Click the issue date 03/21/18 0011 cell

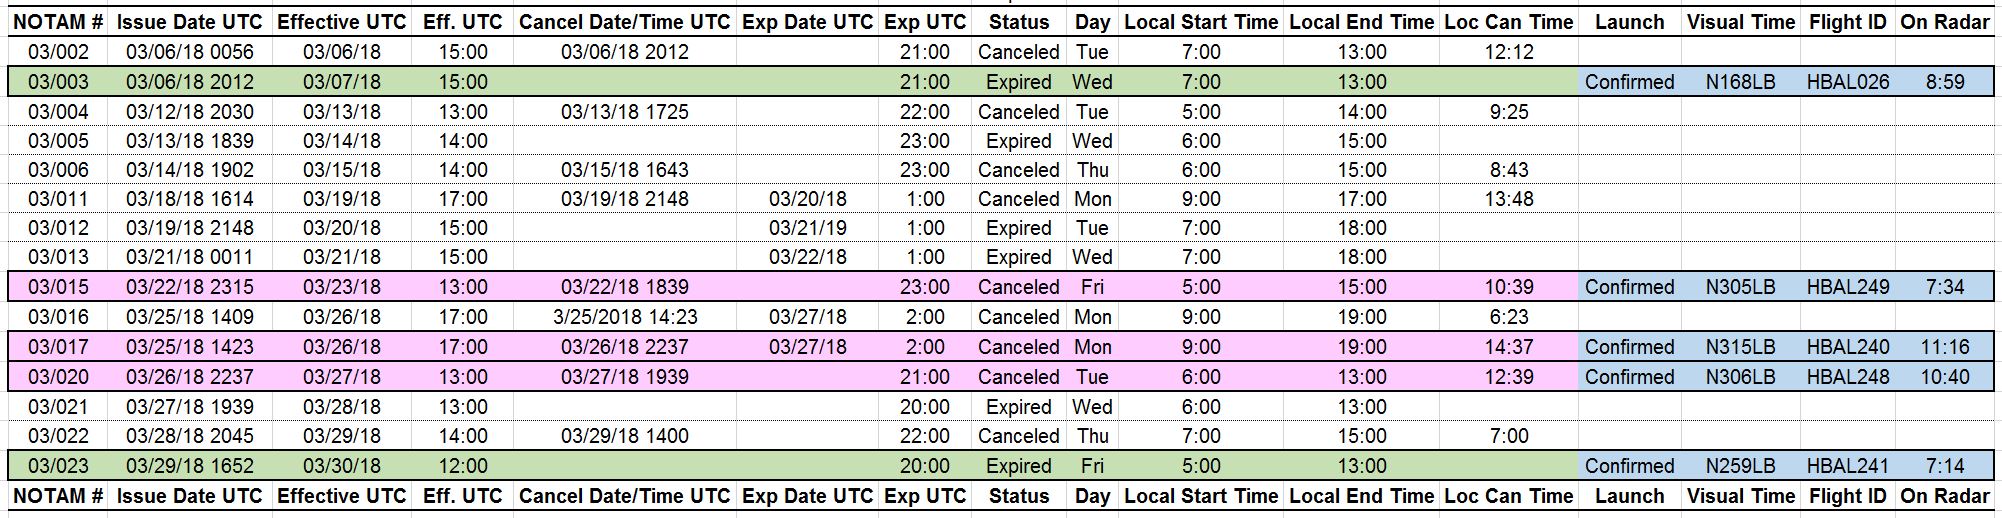click(x=190, y=257)
